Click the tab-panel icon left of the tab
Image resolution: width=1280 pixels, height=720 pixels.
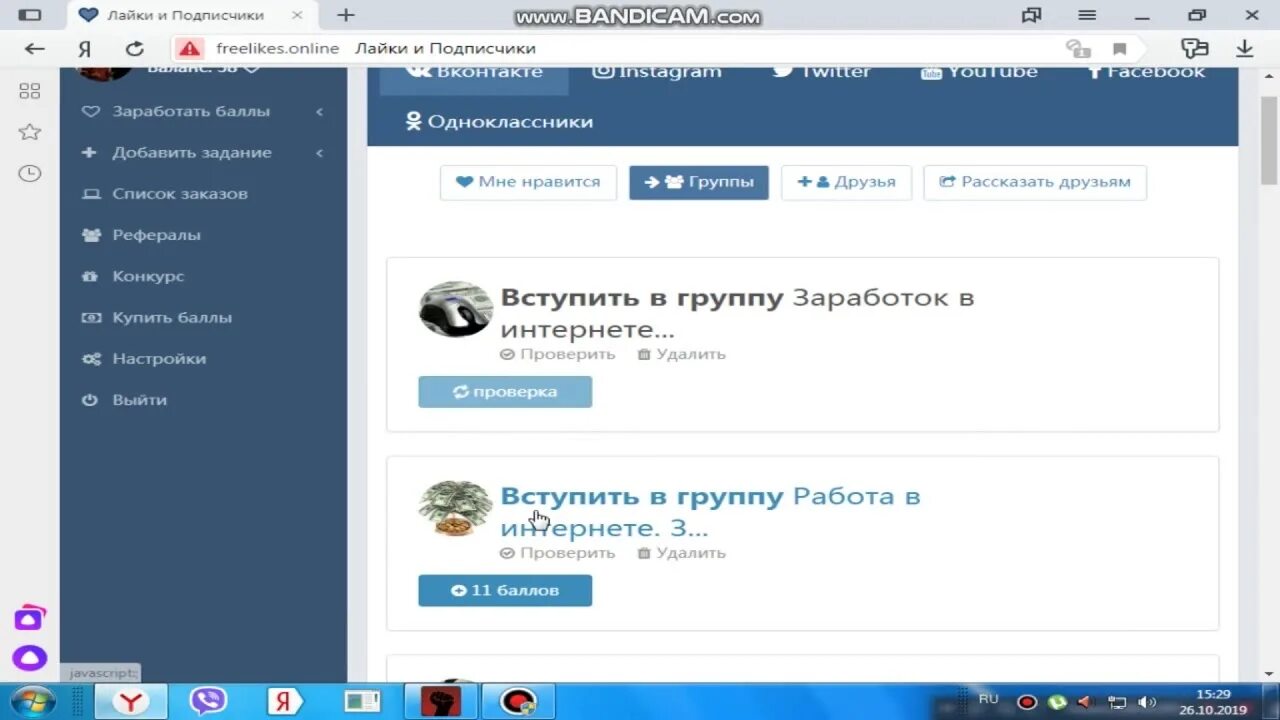click(x=31, y=15)
